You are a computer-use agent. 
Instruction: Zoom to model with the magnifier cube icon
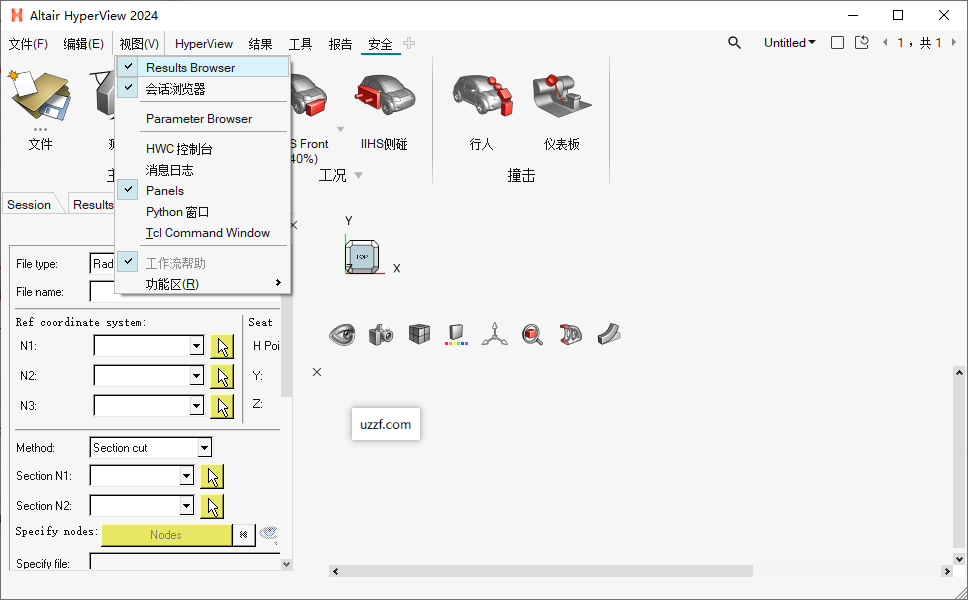[532, 334]
